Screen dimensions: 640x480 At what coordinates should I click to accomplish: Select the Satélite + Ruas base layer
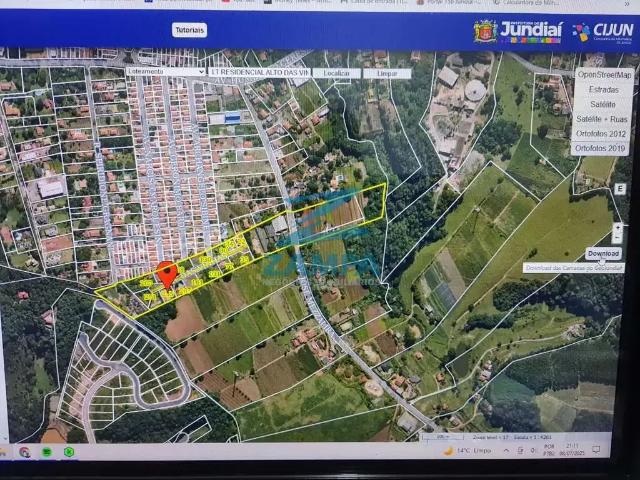(602, 119)
